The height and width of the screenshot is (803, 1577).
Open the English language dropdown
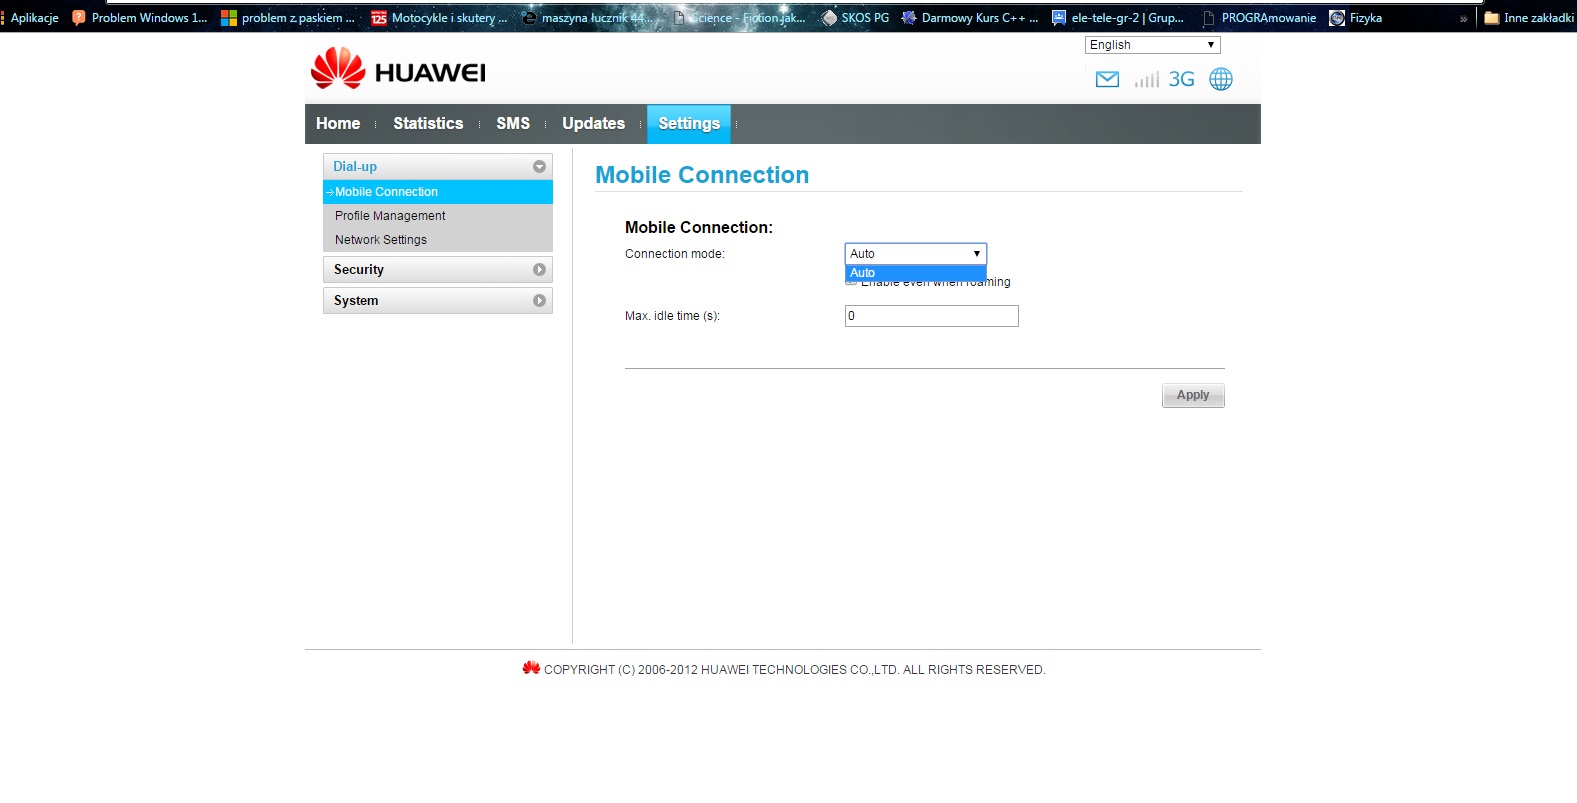pyautogui.click(x=1152, y=45)
